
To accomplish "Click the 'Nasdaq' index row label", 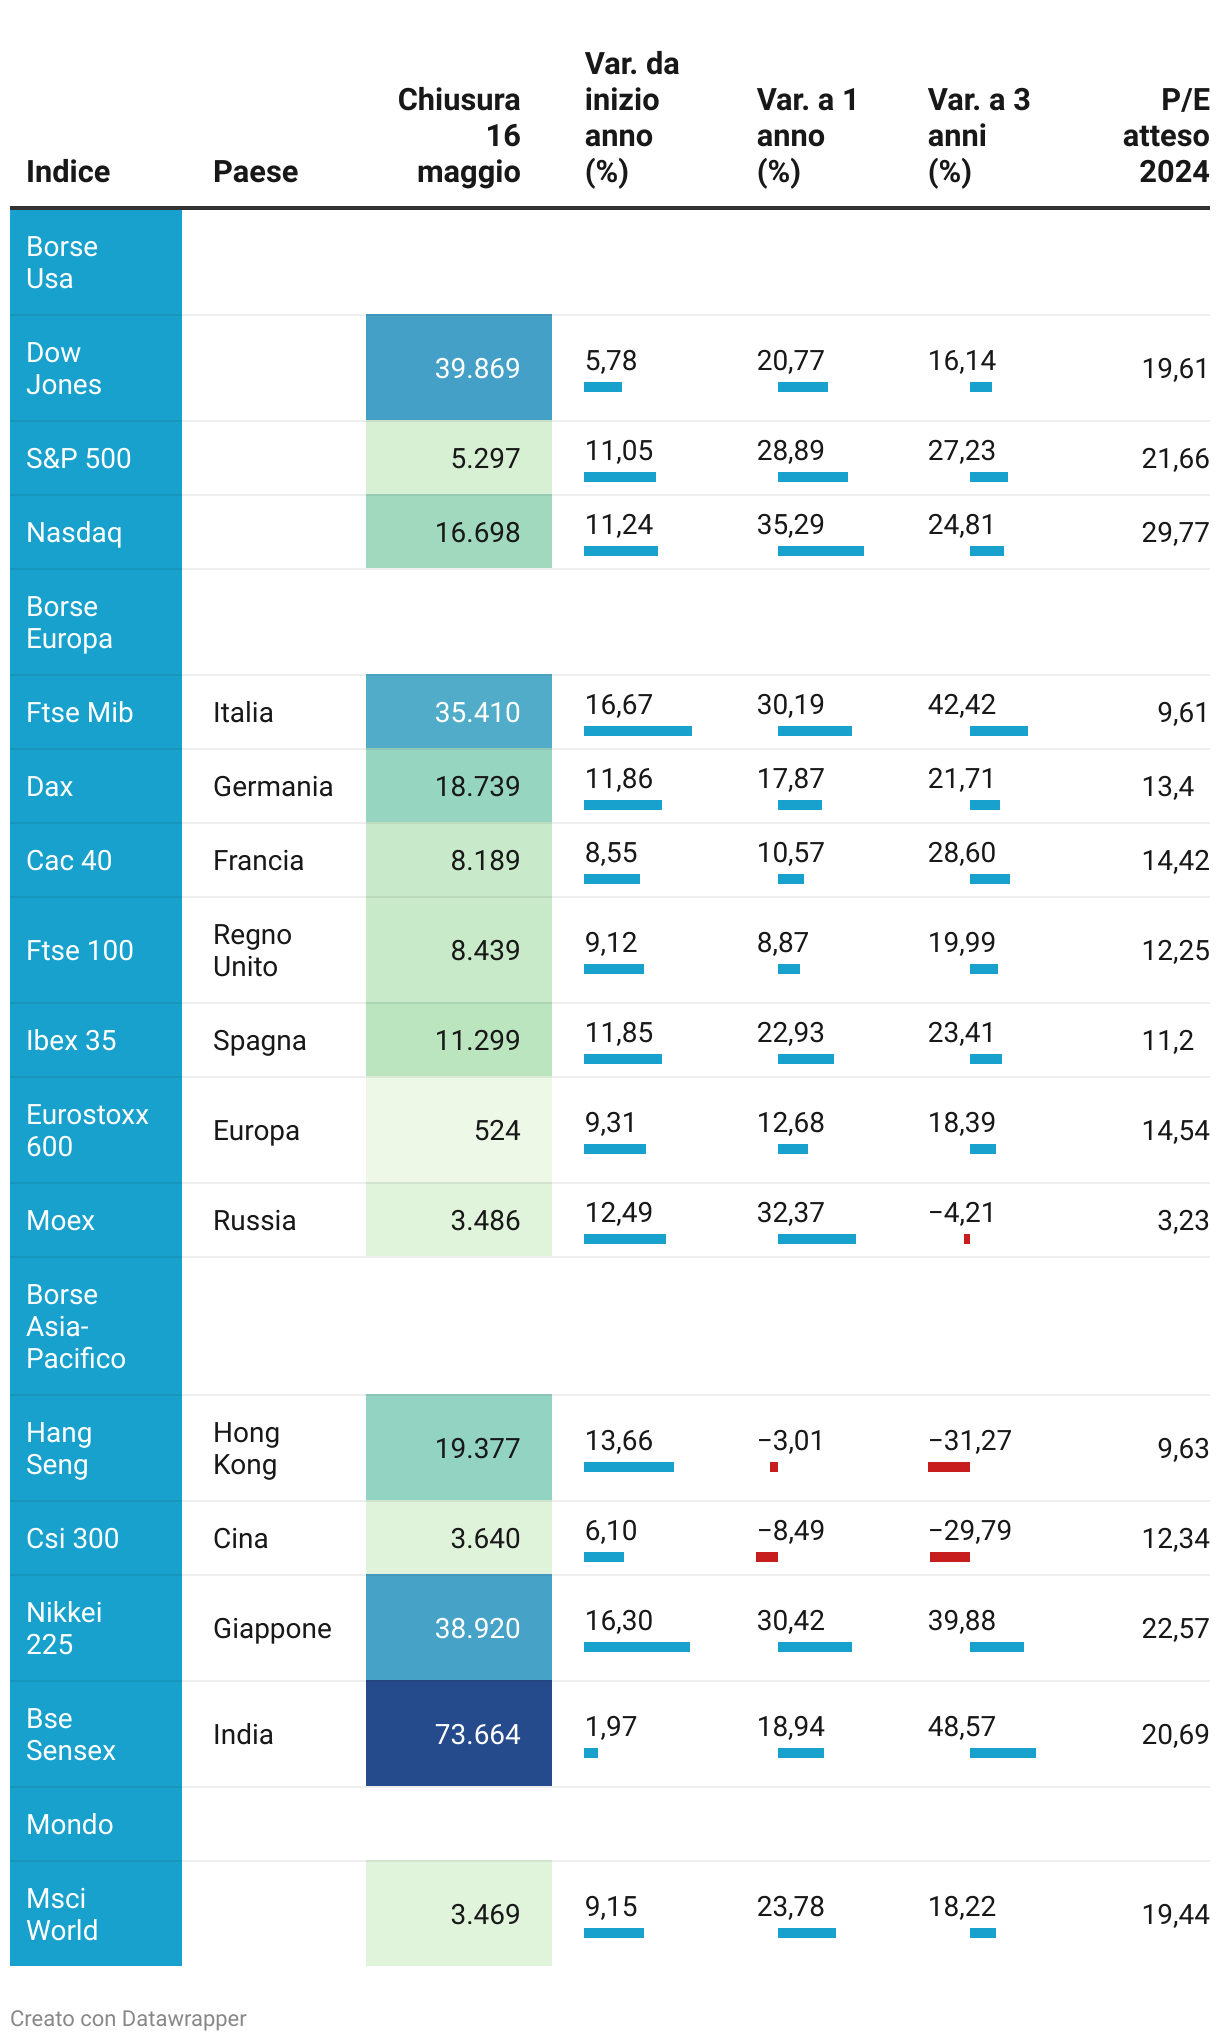I will tap(74, 532).
